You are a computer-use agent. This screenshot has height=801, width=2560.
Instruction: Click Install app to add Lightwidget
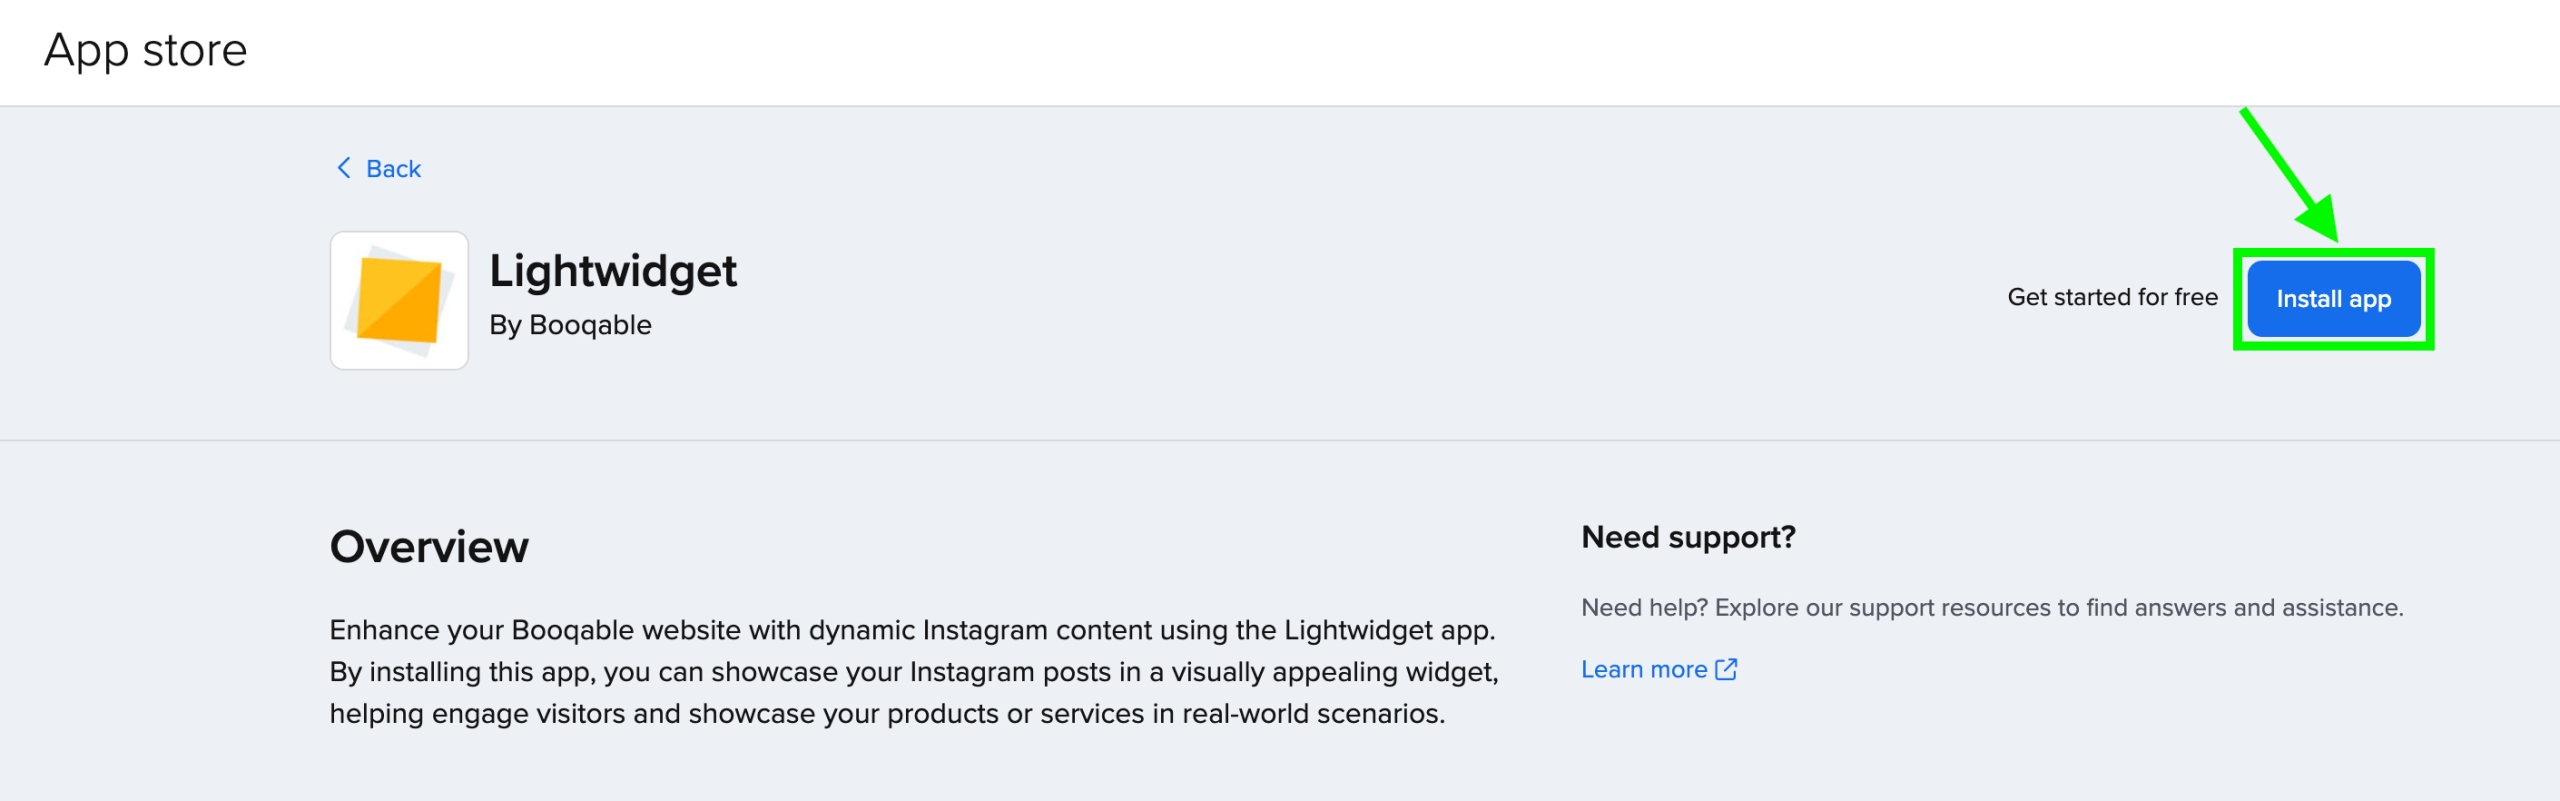[2333, 298]
